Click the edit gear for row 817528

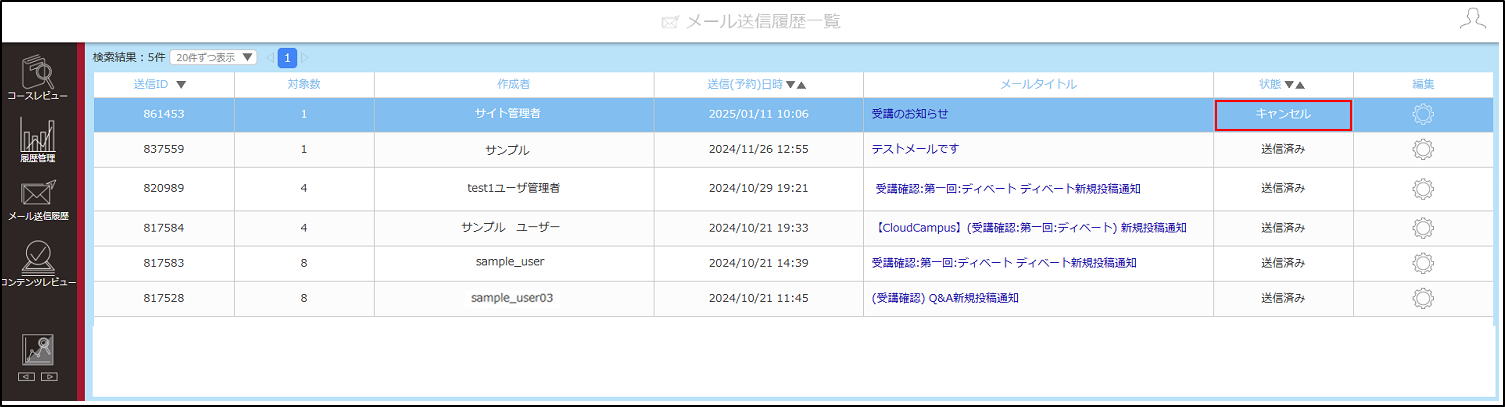(x=1423, y=298)
